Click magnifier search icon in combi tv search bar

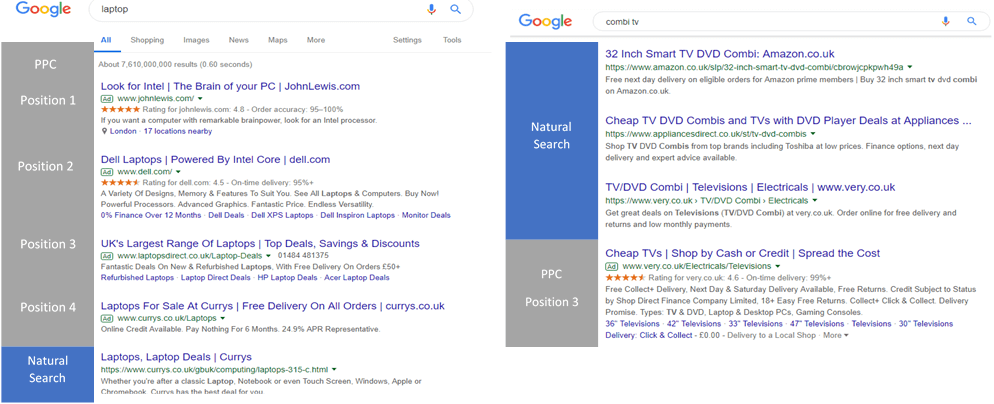click(972, 21)
